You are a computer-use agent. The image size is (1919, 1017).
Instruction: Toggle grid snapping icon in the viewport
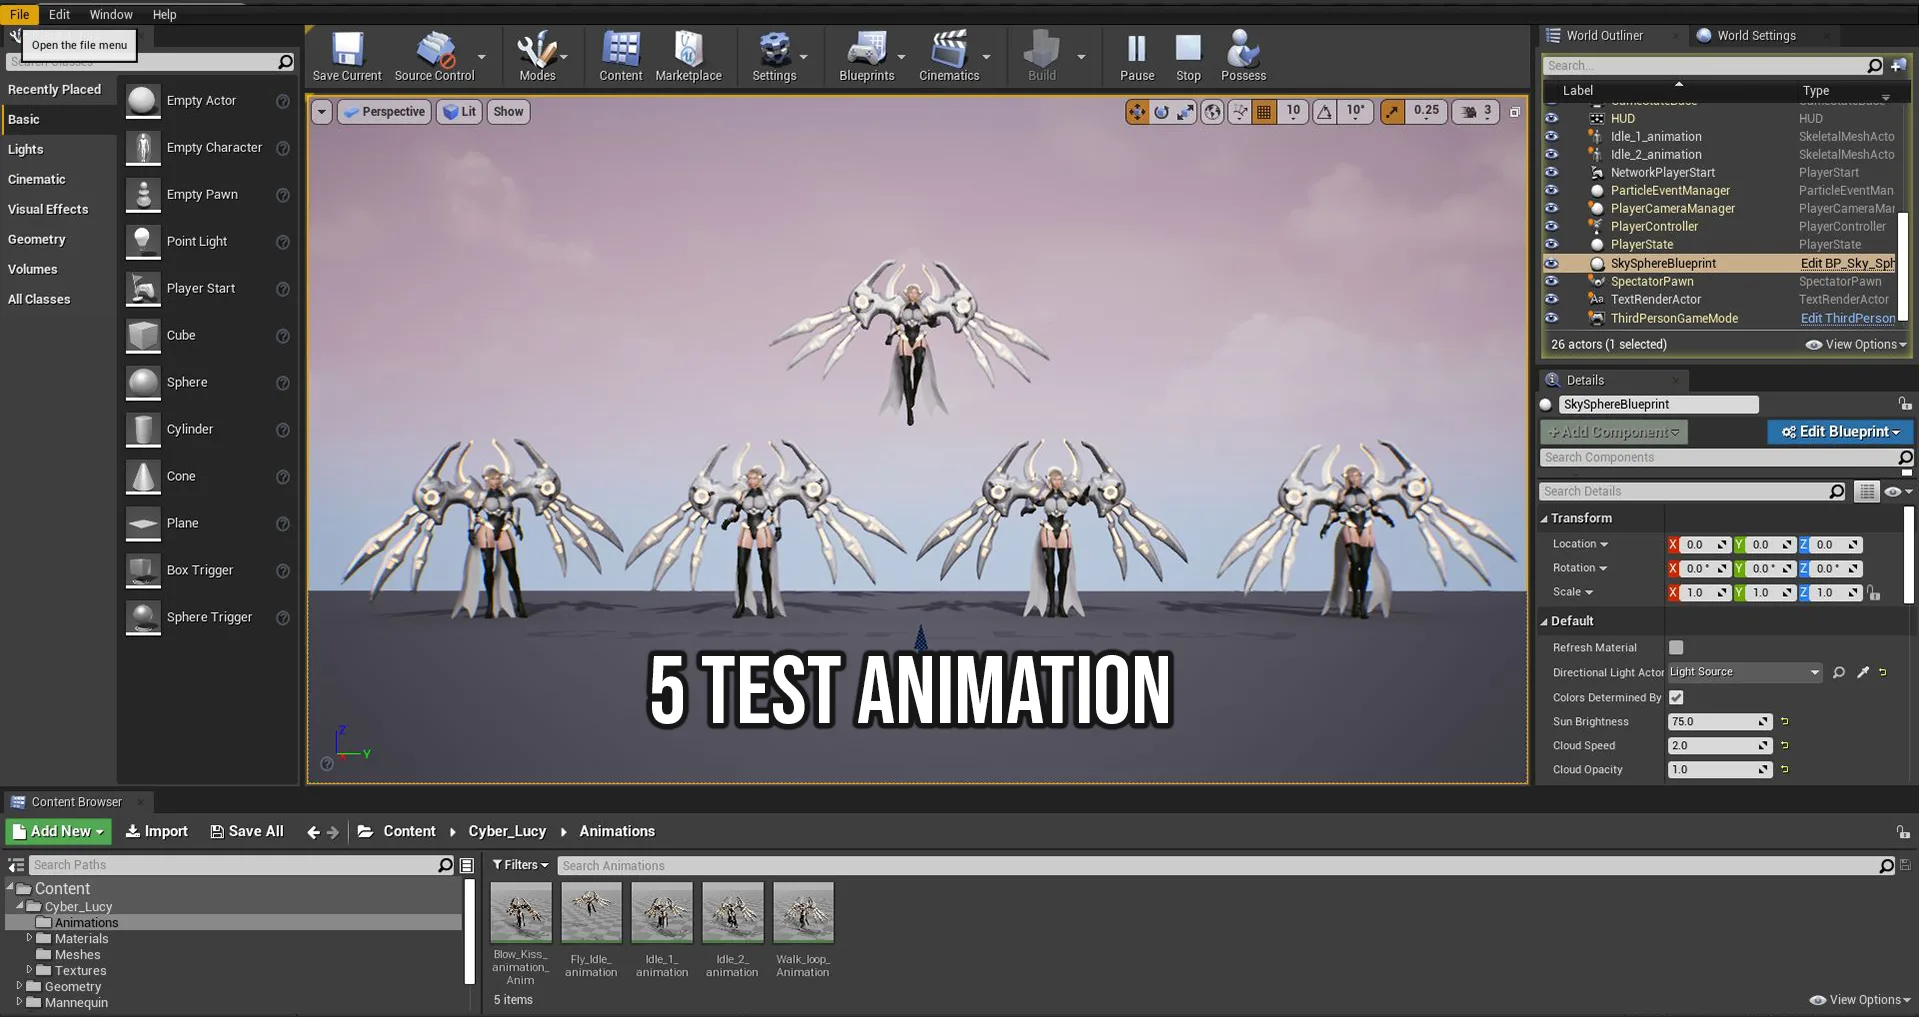1264,112
